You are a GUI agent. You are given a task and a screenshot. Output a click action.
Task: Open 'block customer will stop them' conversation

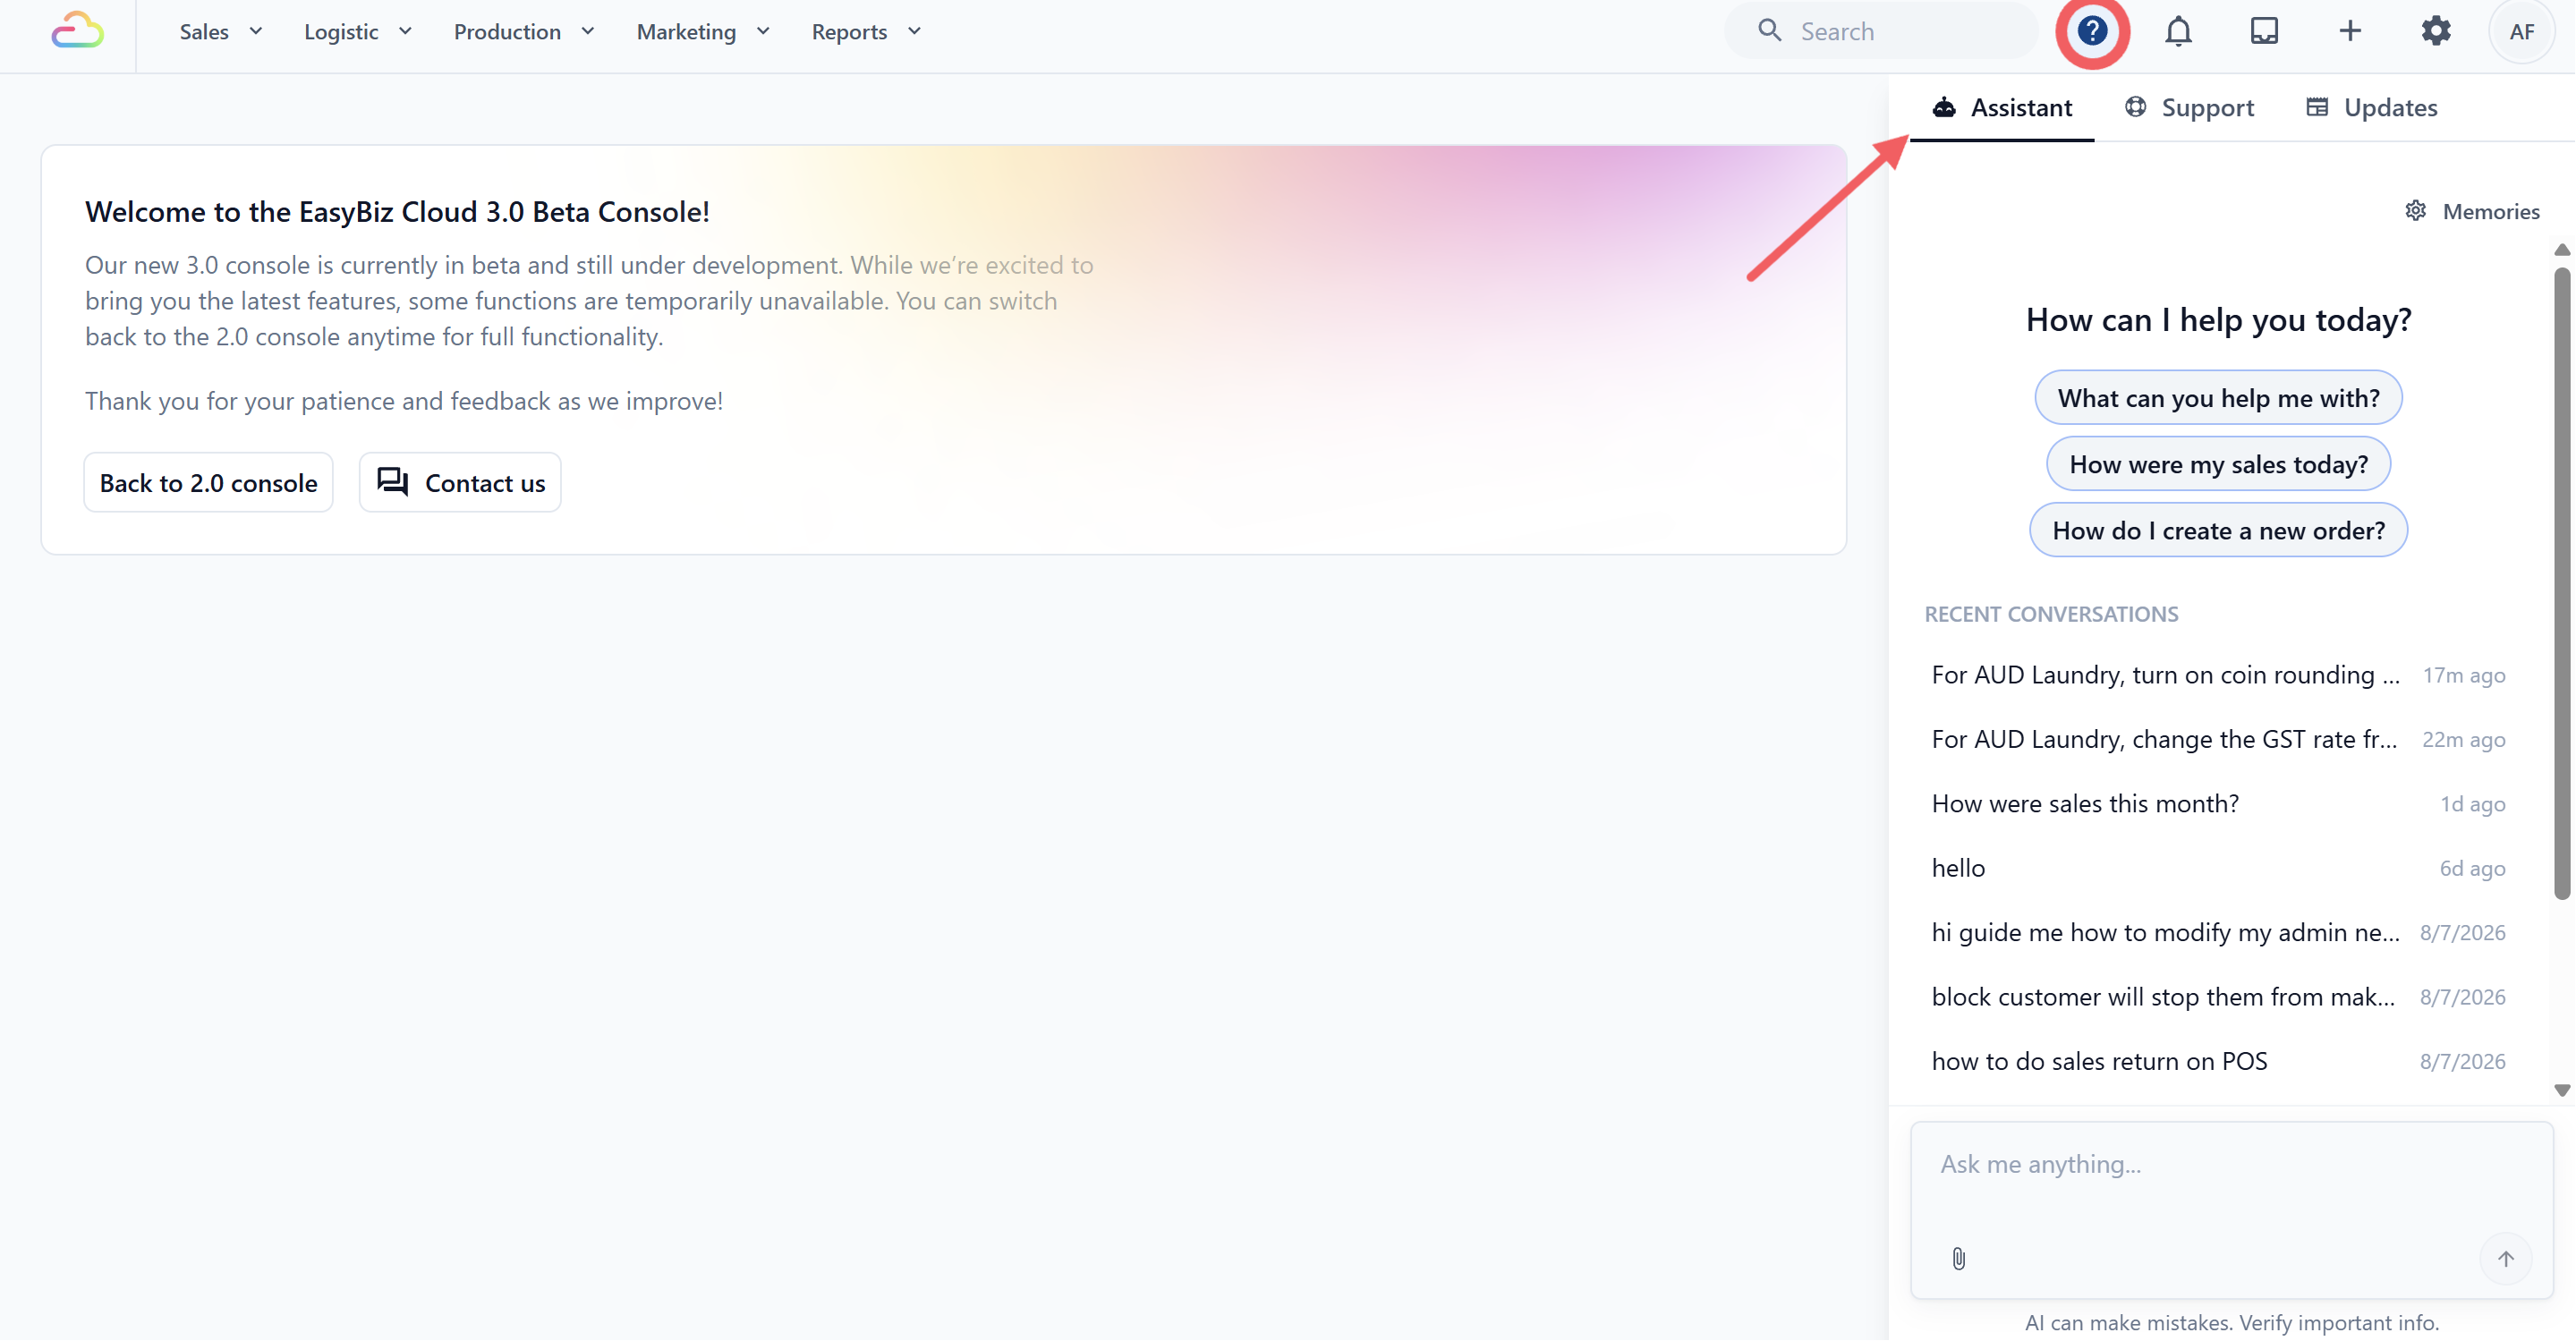(2218, 997)
